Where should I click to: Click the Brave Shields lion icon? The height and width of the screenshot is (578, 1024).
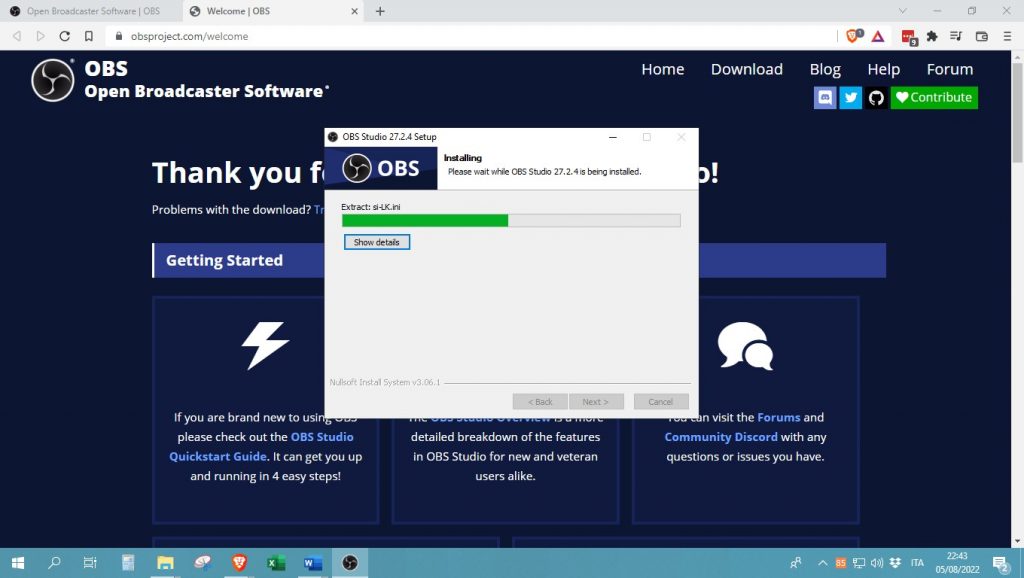pos(853,36)
